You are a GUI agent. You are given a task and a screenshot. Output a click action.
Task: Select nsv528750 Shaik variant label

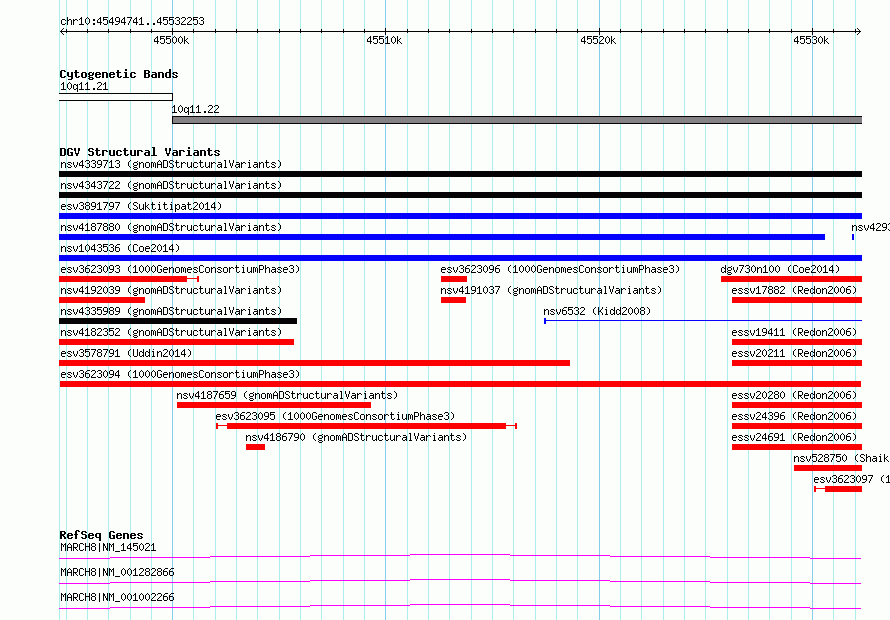click(x=841, y=458)
